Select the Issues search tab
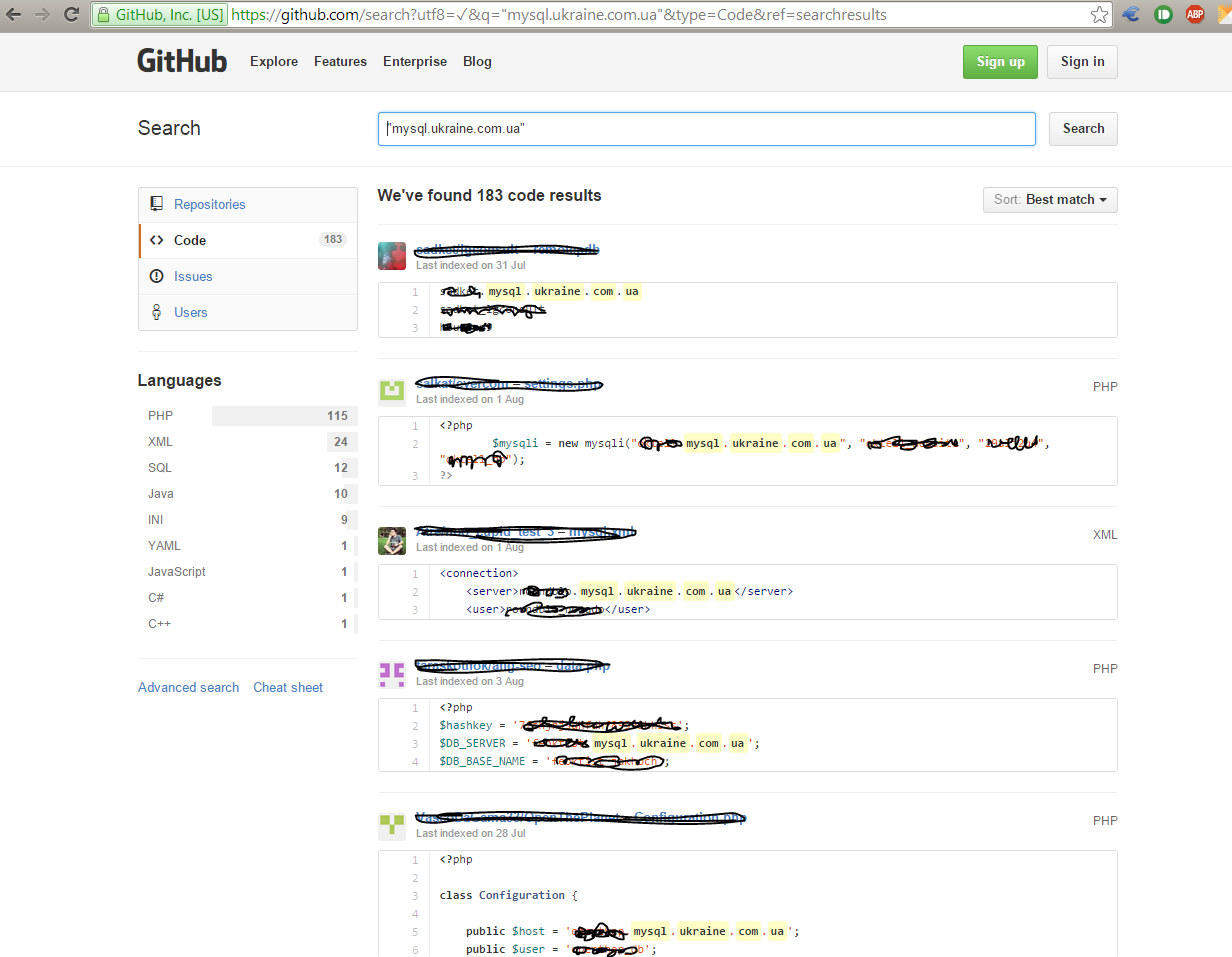This screenshot has width=1232, height=957. pyautogui.click(x=248, y=276)
